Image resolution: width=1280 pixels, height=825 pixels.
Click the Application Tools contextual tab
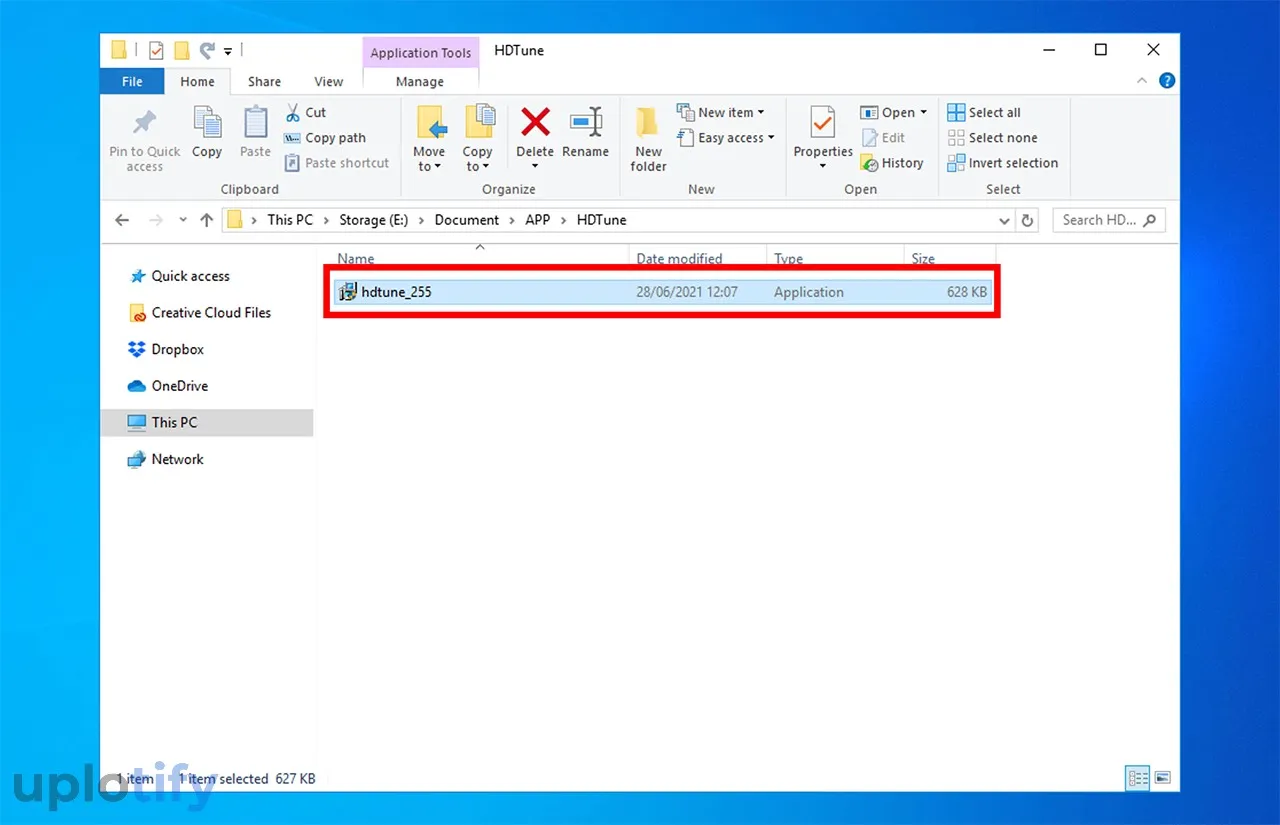click(421, 53)
